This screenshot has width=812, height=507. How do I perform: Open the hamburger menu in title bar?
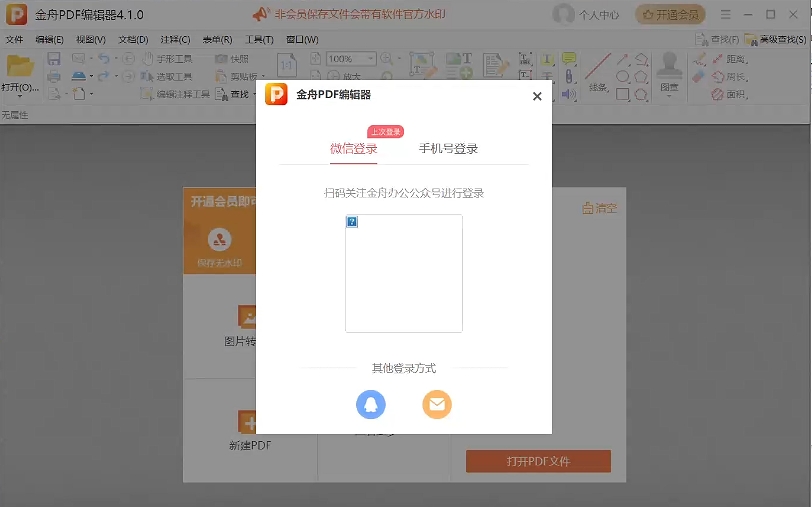click(726, 15)
